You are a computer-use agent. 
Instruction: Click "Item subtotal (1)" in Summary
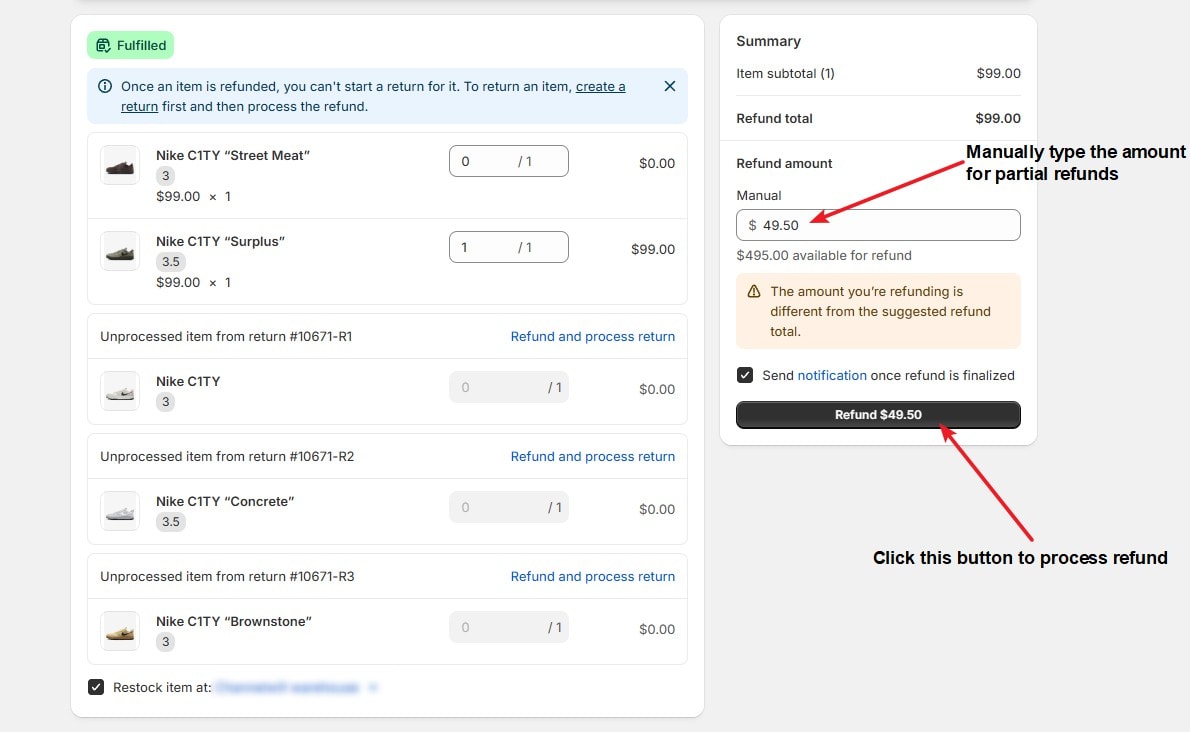(785, 74)
